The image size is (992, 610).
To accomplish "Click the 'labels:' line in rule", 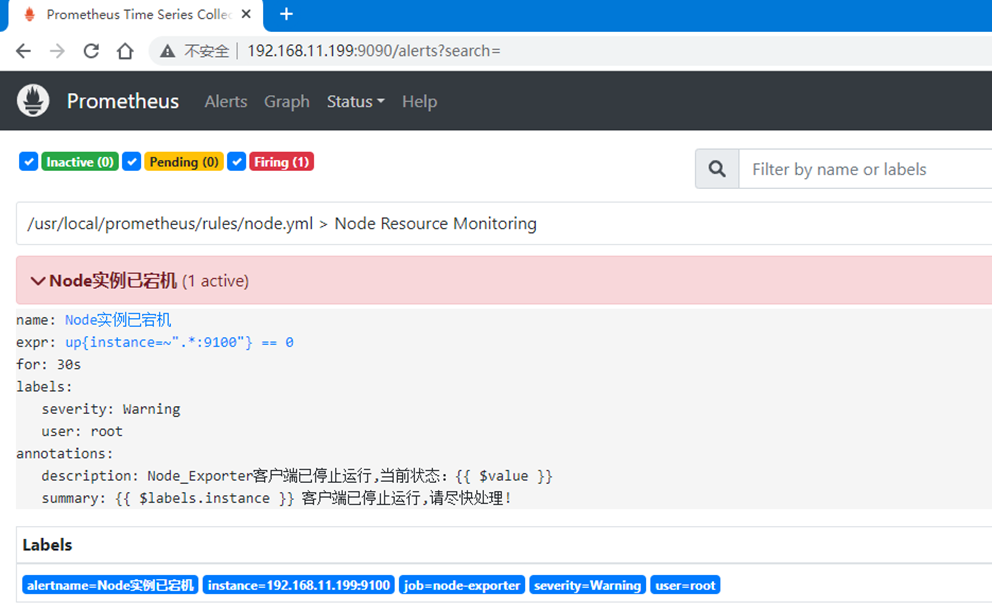I will pyautogui.click(x=44, y=387).
